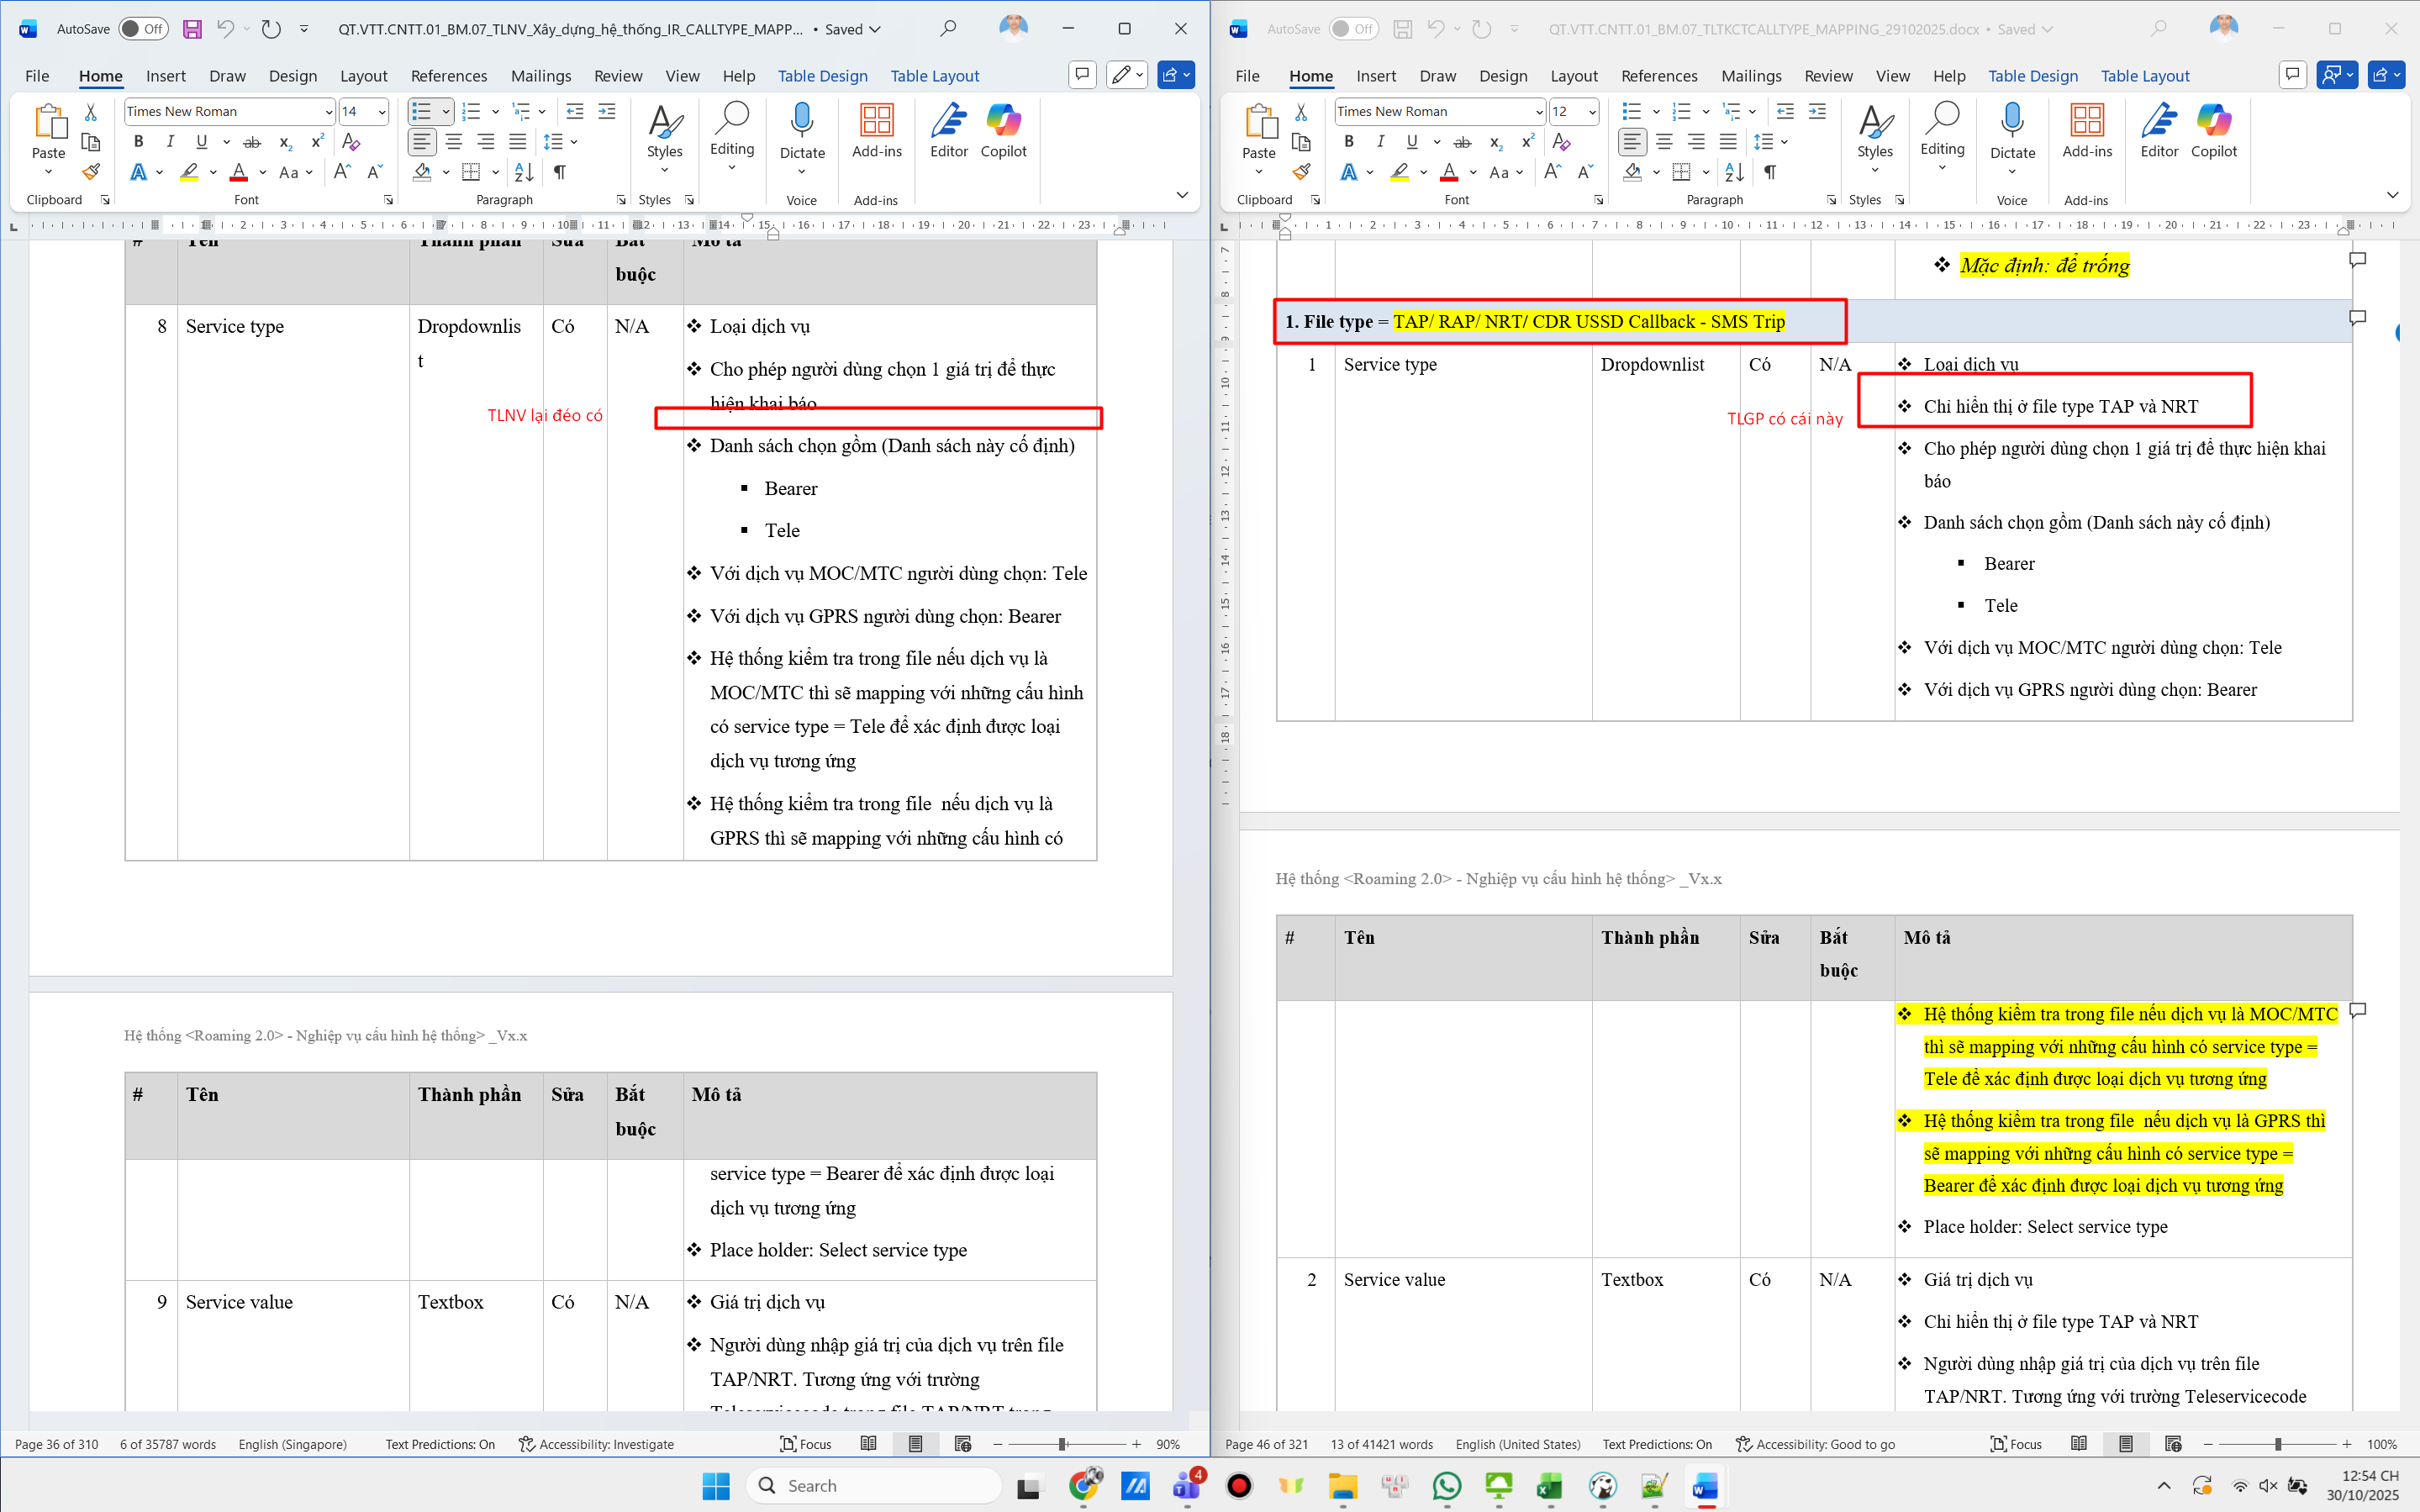Click Accessibility: Good to go status
This screenshot has height=1512, width=2420.
point(1815,1444)
